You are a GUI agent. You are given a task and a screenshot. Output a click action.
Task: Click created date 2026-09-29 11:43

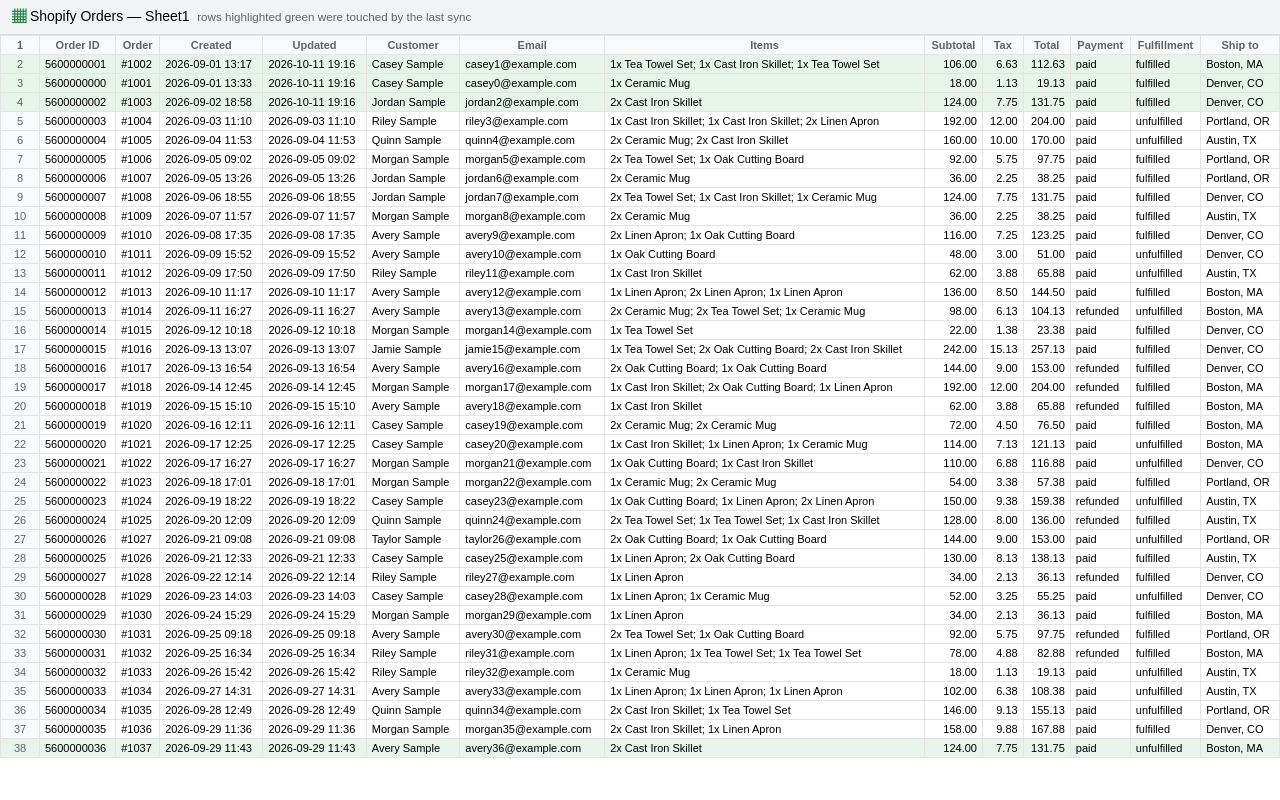[211, 748]
